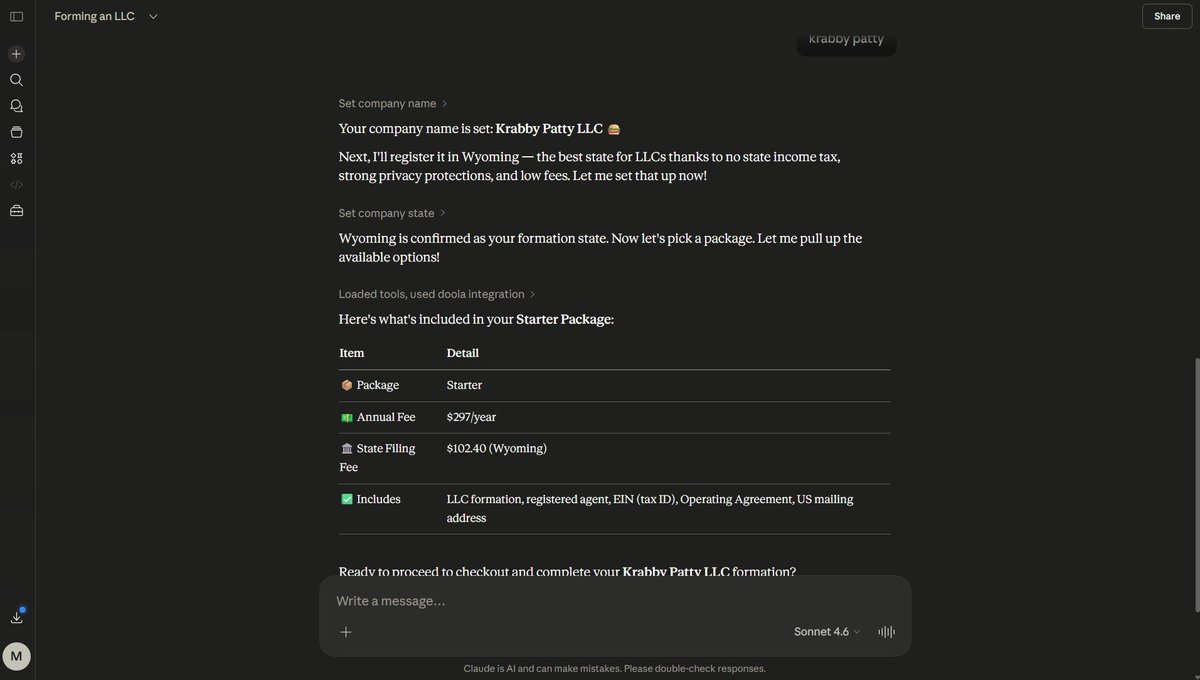Expand the Set company name tool step
This screenshot has height=680, width=1200.
pyautogui.click(x=393, y=103)
